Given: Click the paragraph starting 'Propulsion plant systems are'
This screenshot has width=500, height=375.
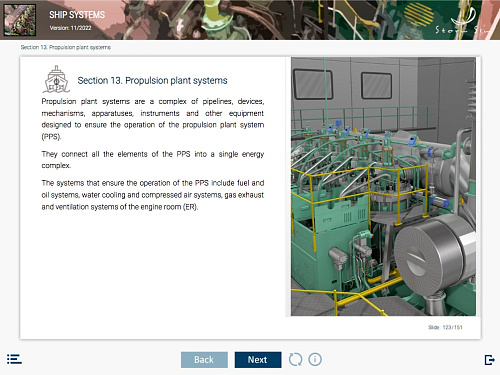Looking at the screenshot, I should [153, 119].
